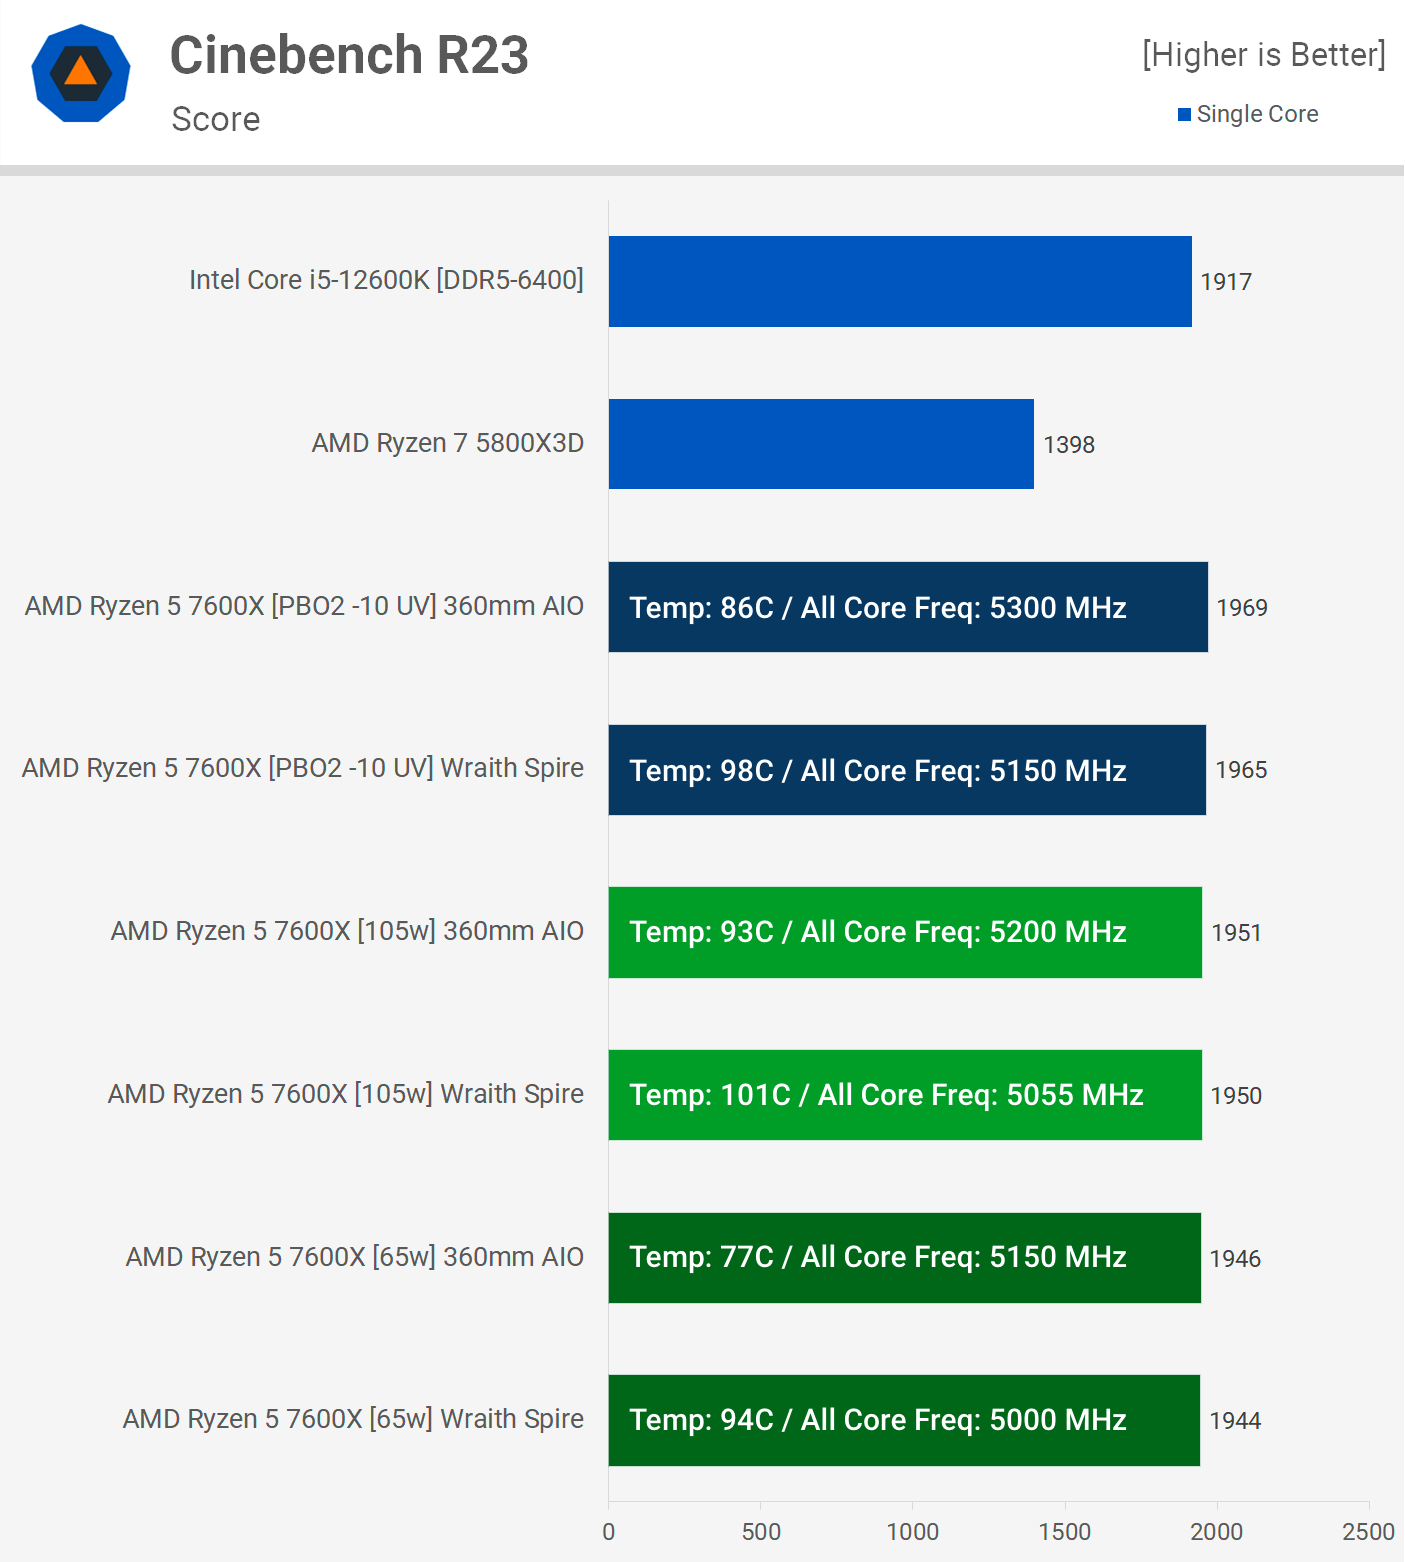The width and height of the screenshot is (1405, 1562).
Task: Click the Cinebench R23 chart title
Action: 349,55
